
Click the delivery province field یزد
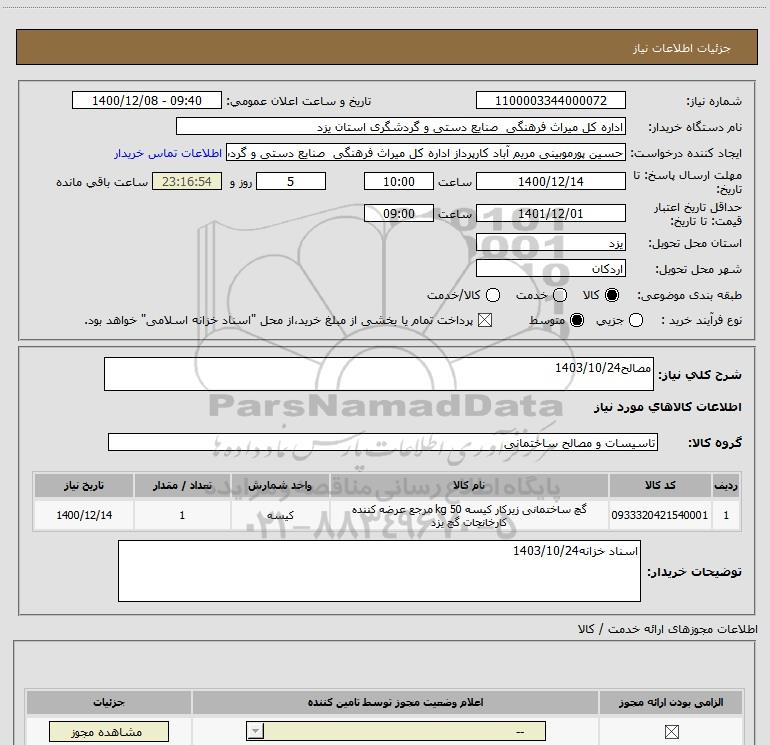point(550,243)
